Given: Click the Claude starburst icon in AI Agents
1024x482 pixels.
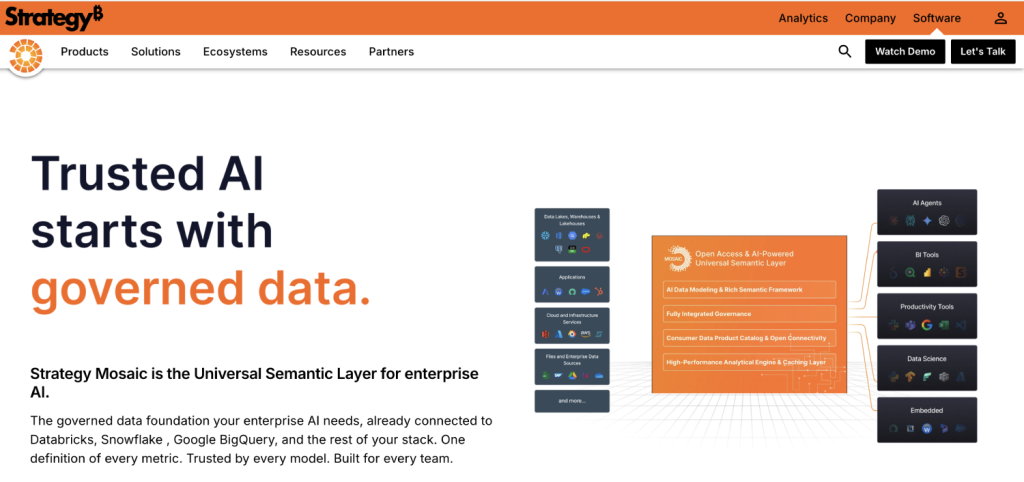Looking at the screenshot, I should click(x=893, y=221).
